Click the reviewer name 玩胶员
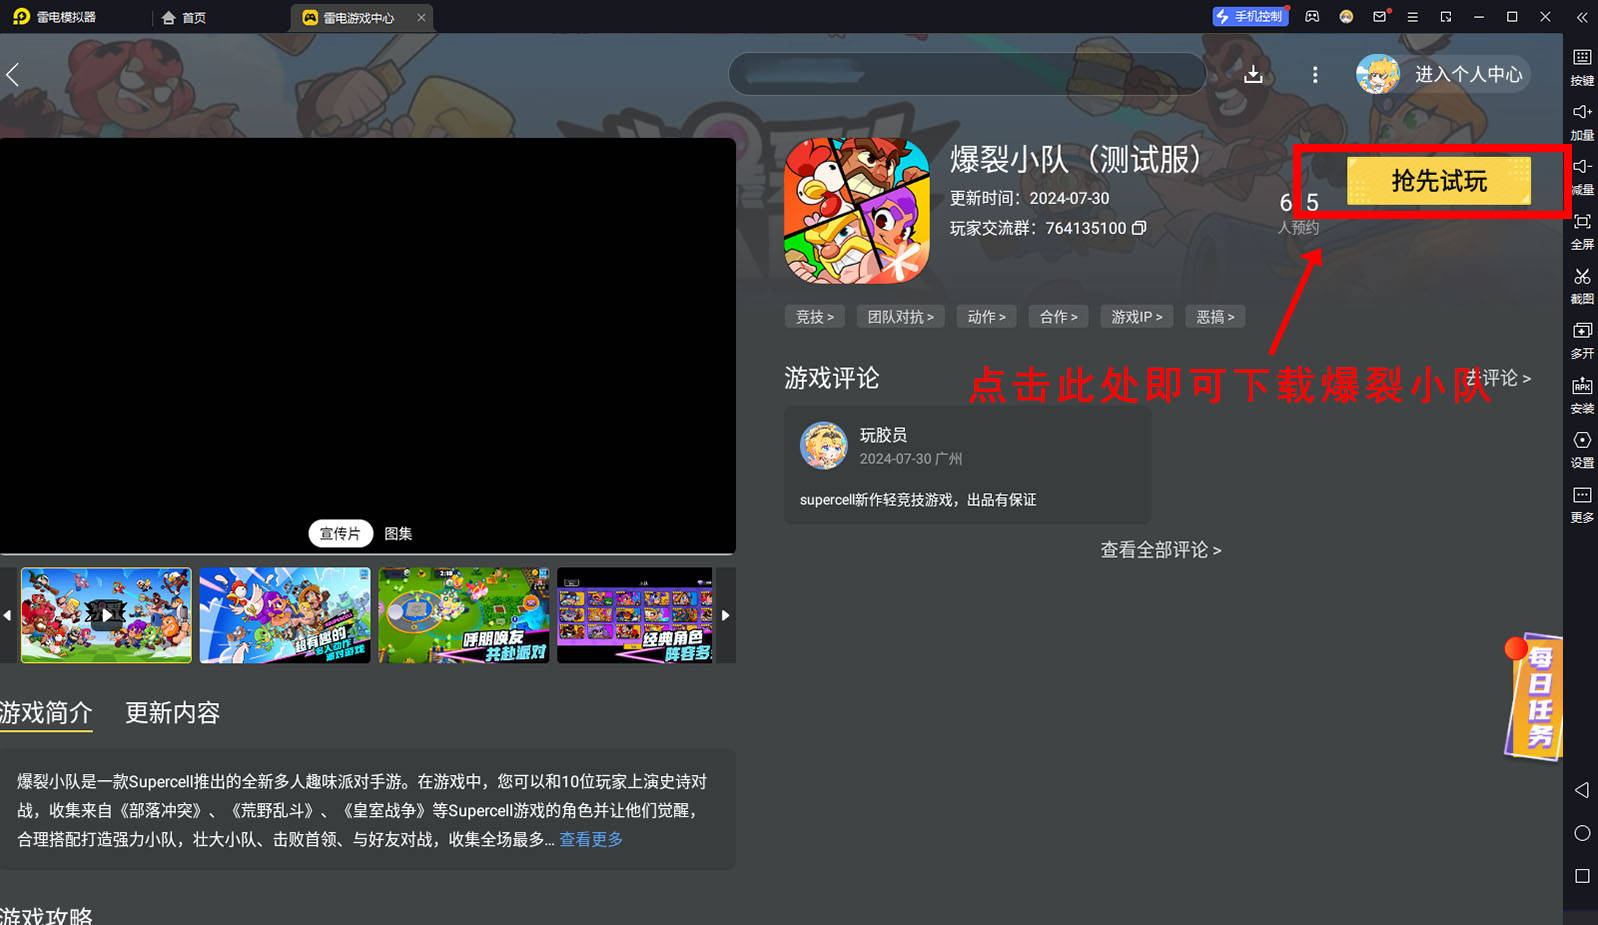Screen dimensions: 1598x925 883,435
